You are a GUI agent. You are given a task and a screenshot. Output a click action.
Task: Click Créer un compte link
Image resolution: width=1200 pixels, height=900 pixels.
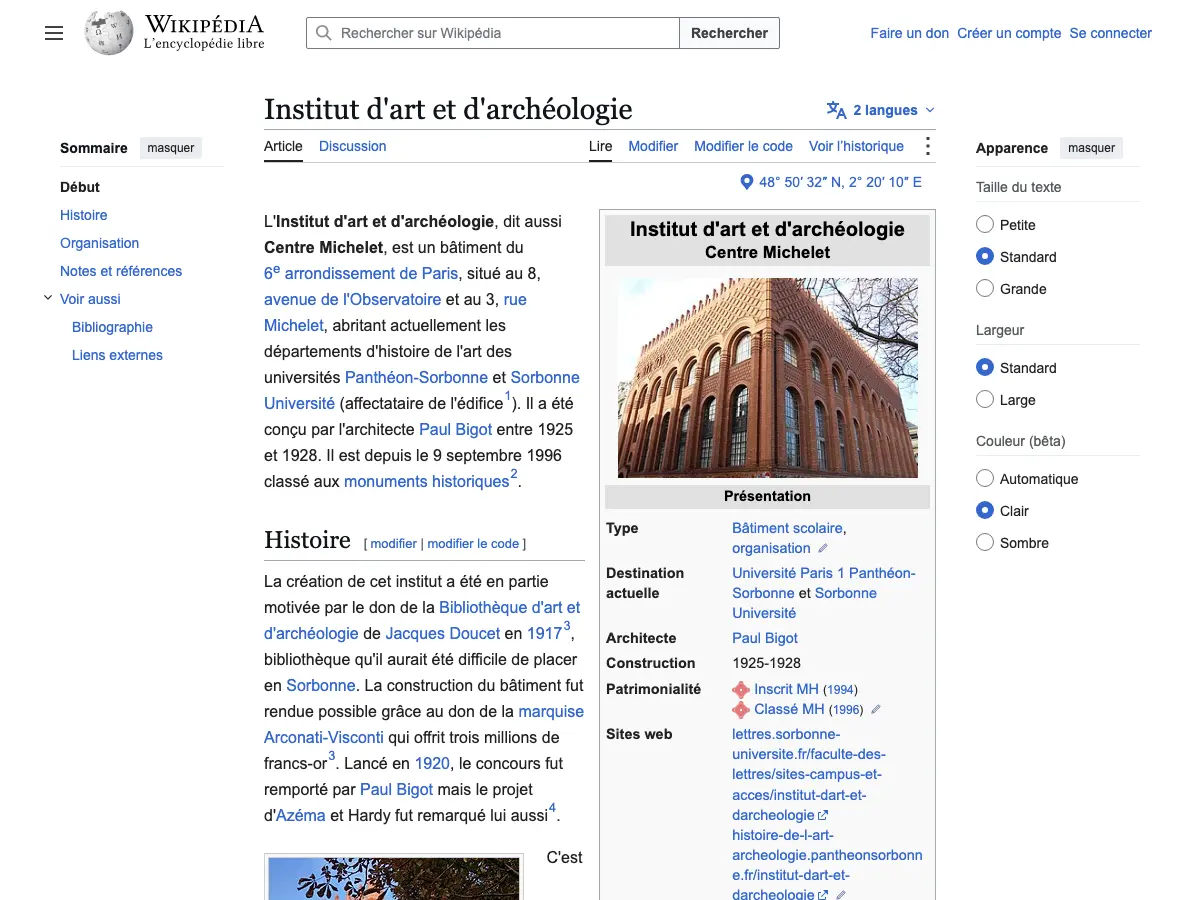click(1009, 33)
